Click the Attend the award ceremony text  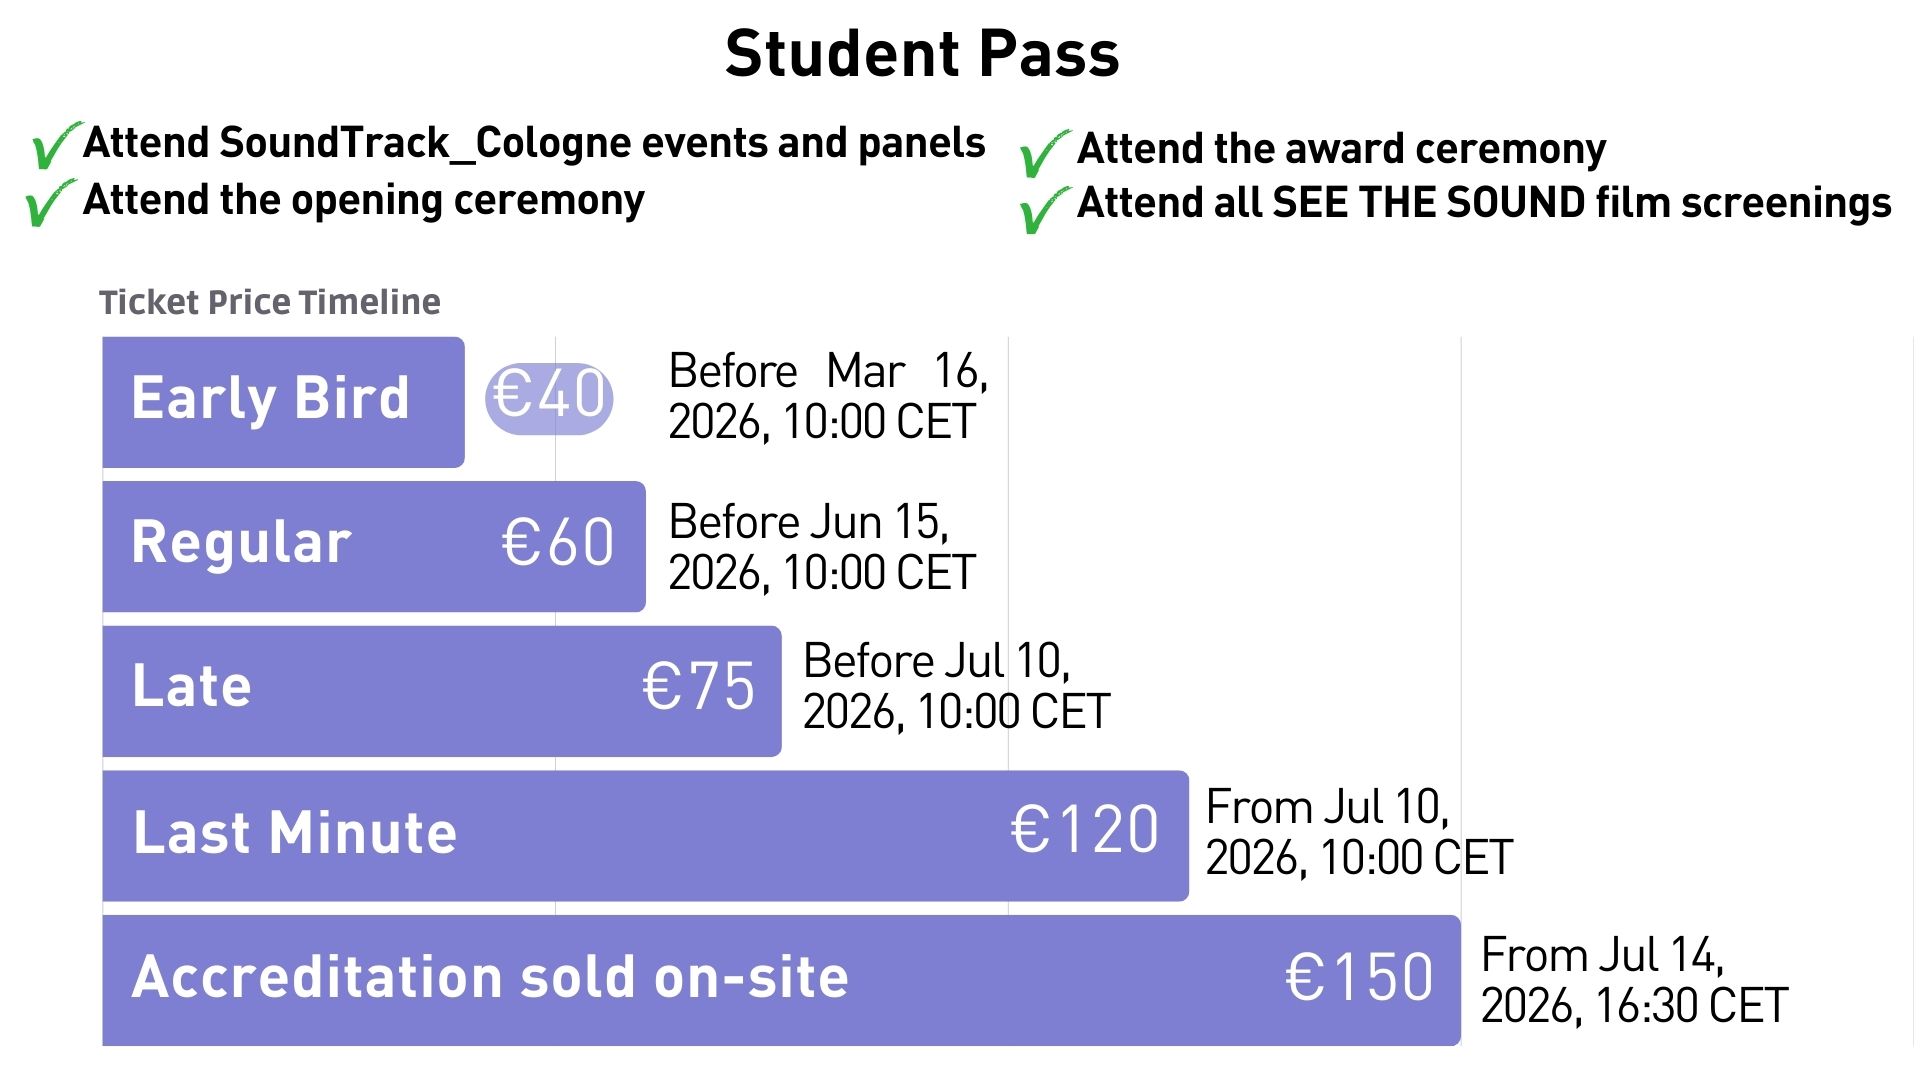tap(1341, 149)
